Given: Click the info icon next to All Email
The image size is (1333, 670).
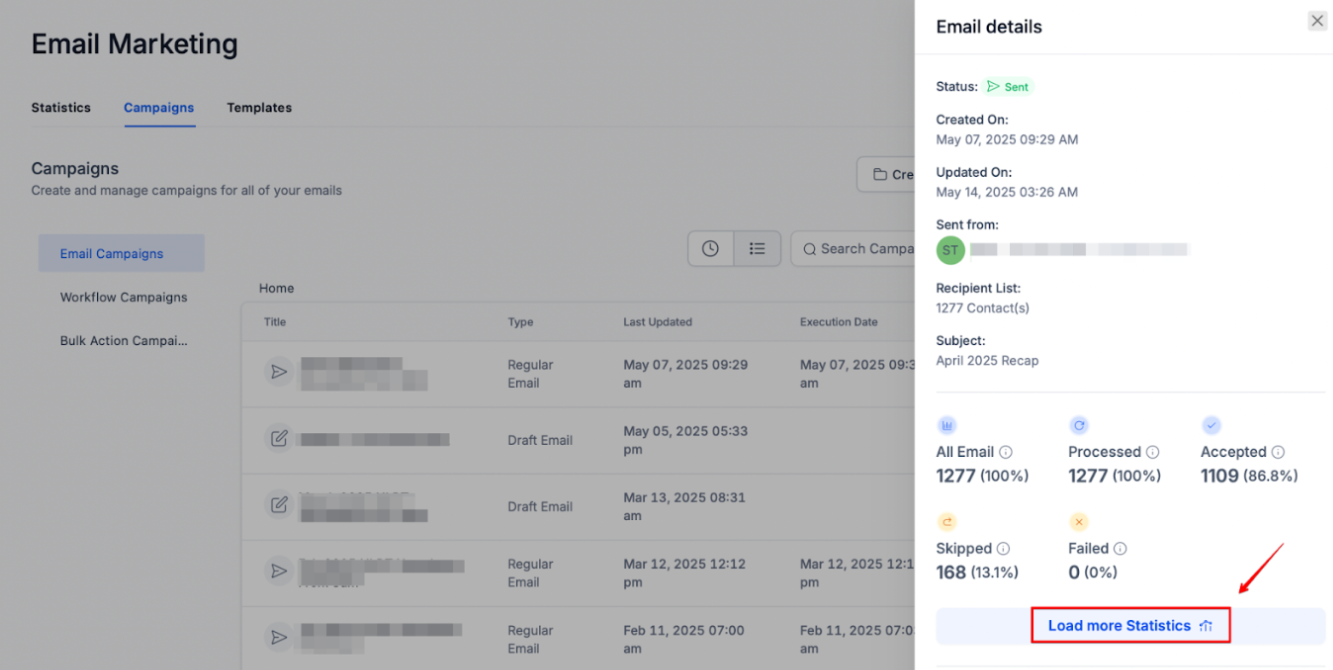Looking at the screenshot, I should [x=1006, y=452].
